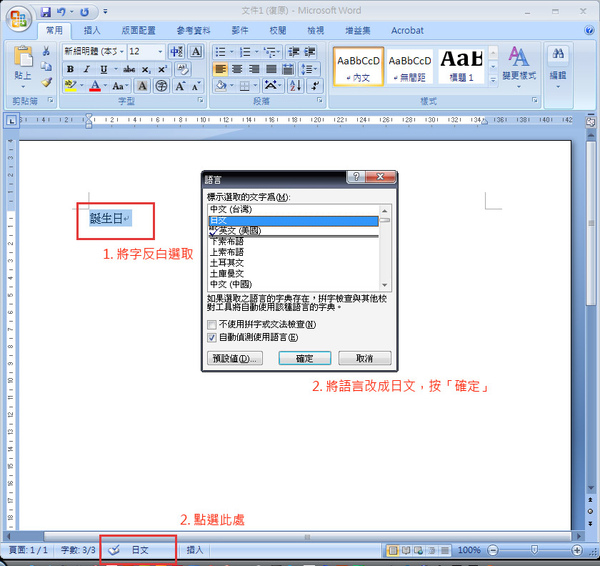The height and width of the screenshot is (566, 600).
Task: Sort paragraphs A to Z
Action: coord(295,86)
